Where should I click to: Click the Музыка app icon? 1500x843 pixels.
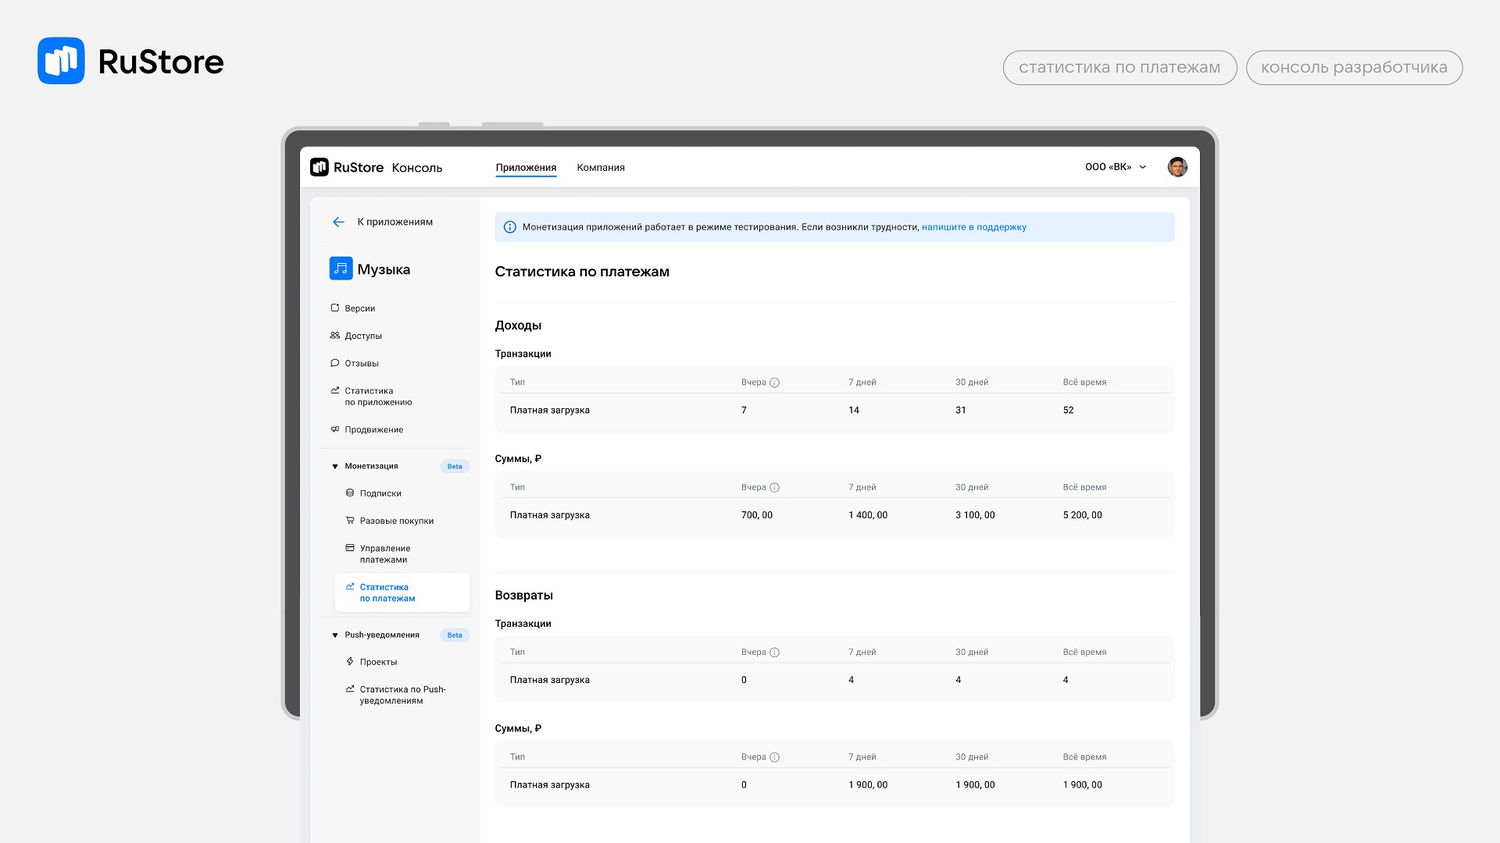[x=341, y=269]
